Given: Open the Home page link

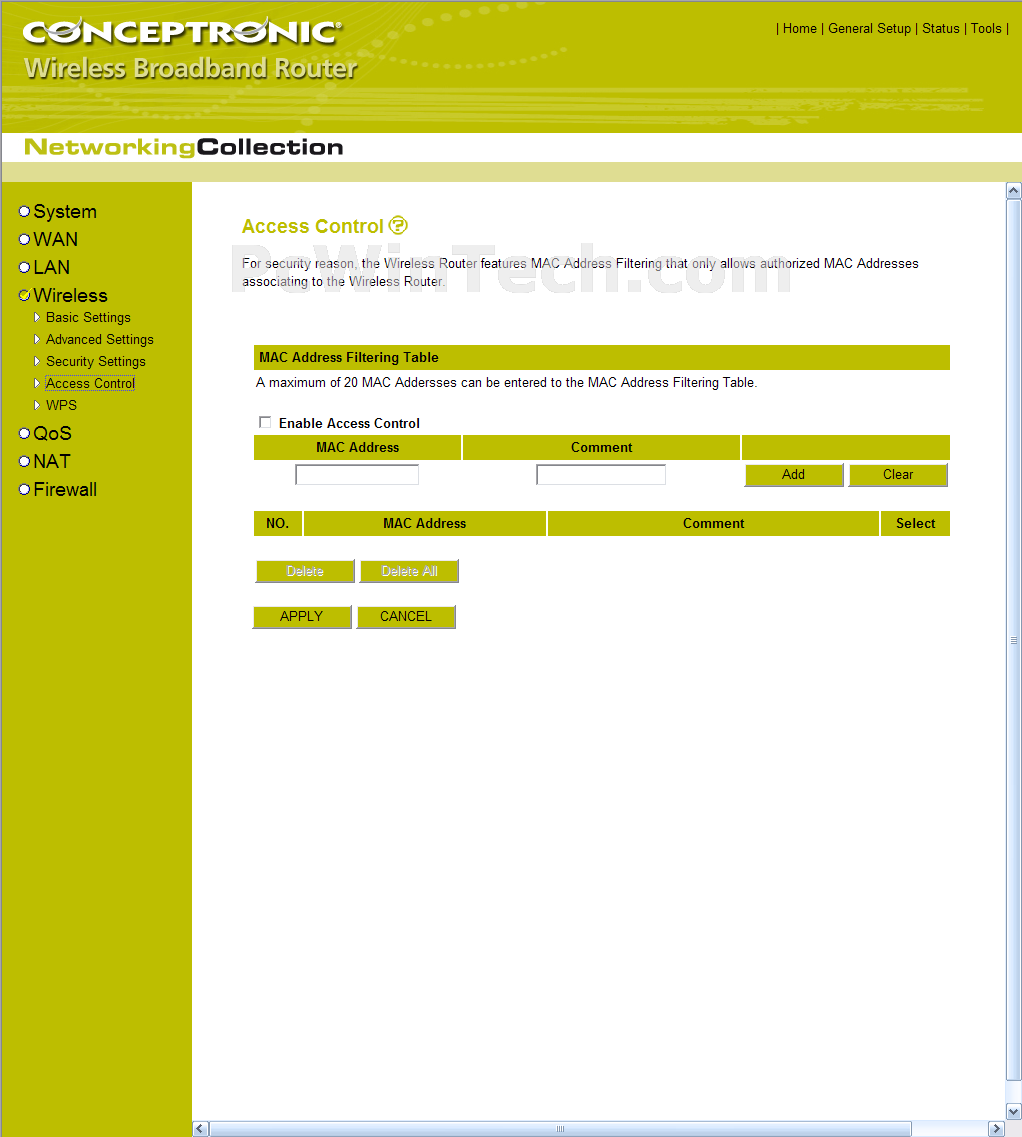Looking at the screenshot, I should [799, 28].
